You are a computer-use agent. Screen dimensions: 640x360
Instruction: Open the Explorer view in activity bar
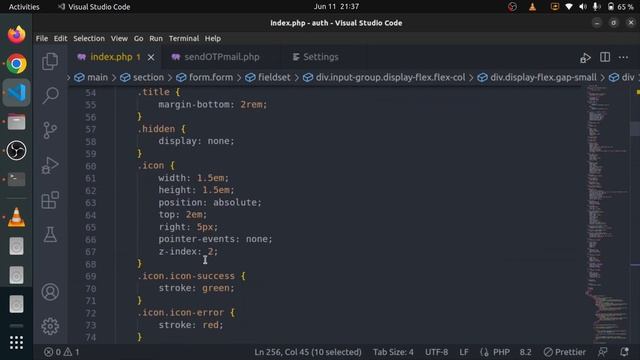50,62
